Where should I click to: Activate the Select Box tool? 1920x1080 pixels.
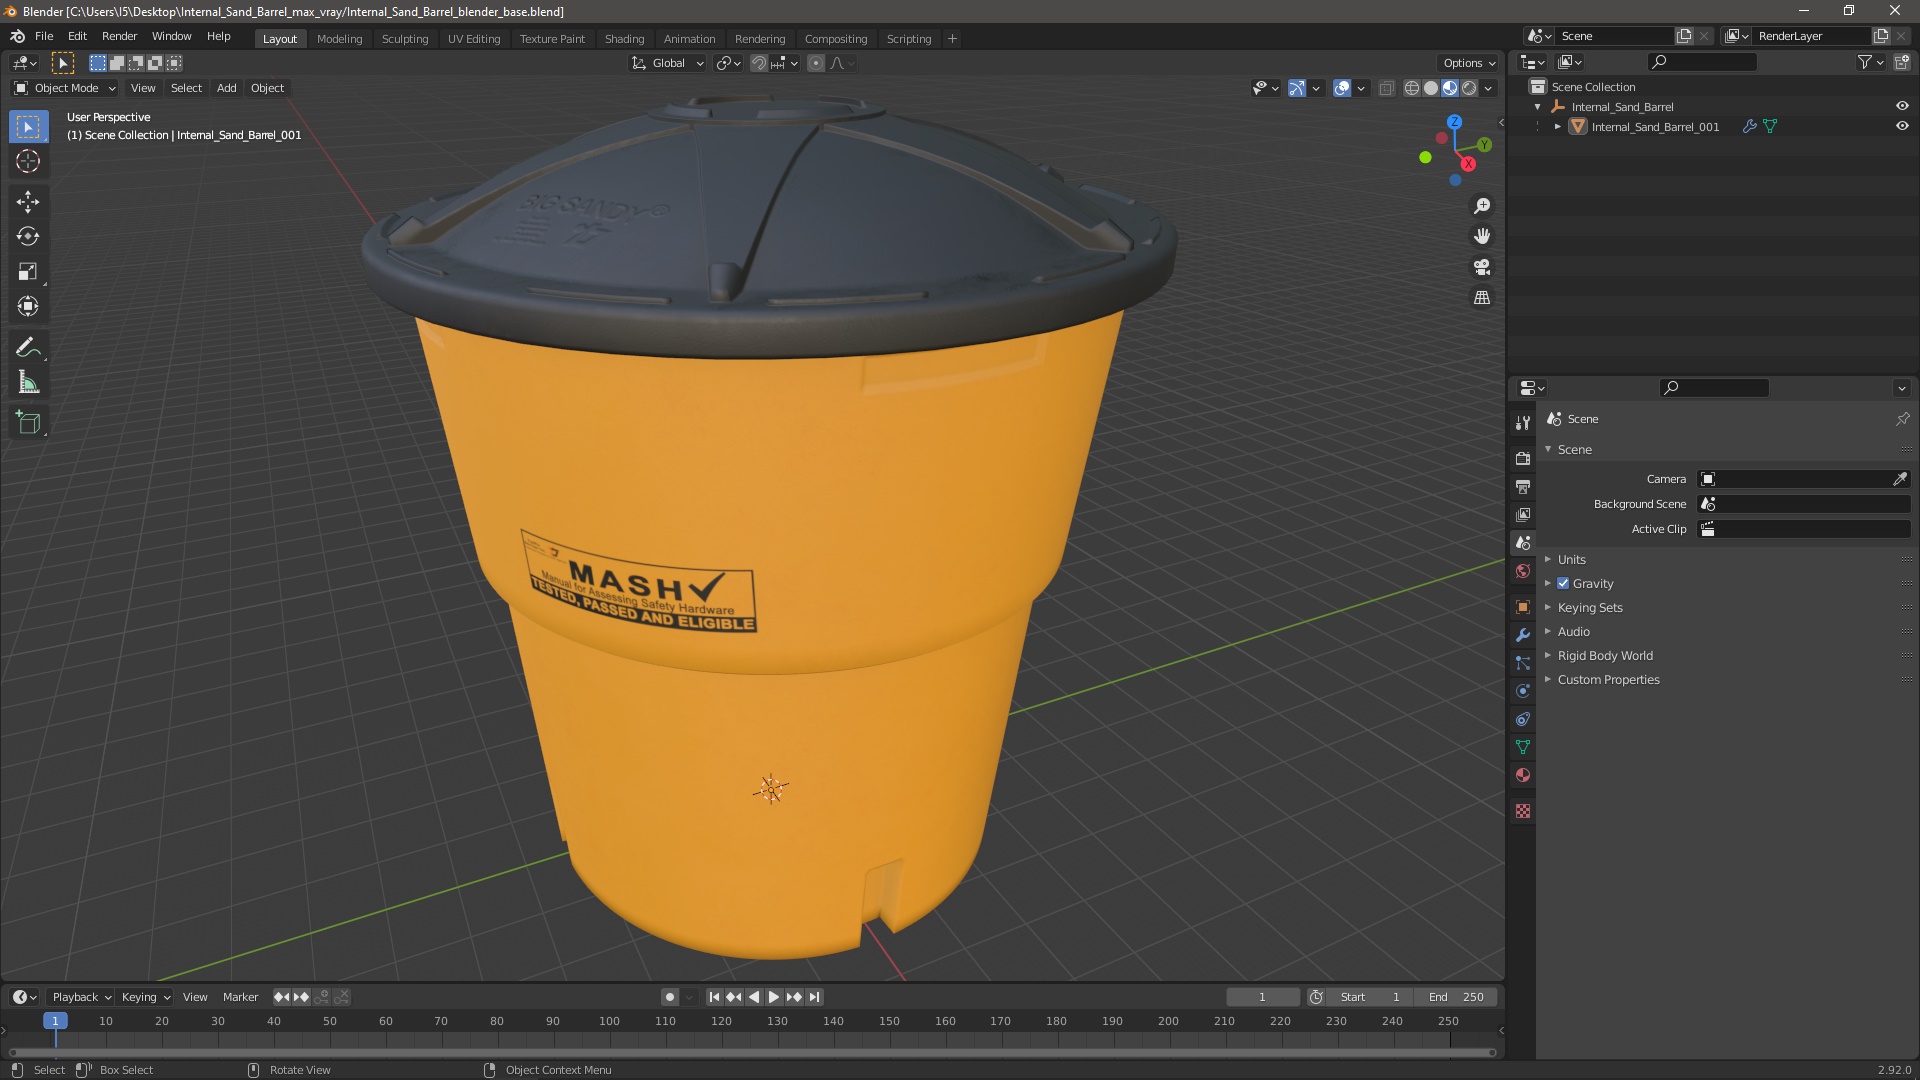point(28,126)
